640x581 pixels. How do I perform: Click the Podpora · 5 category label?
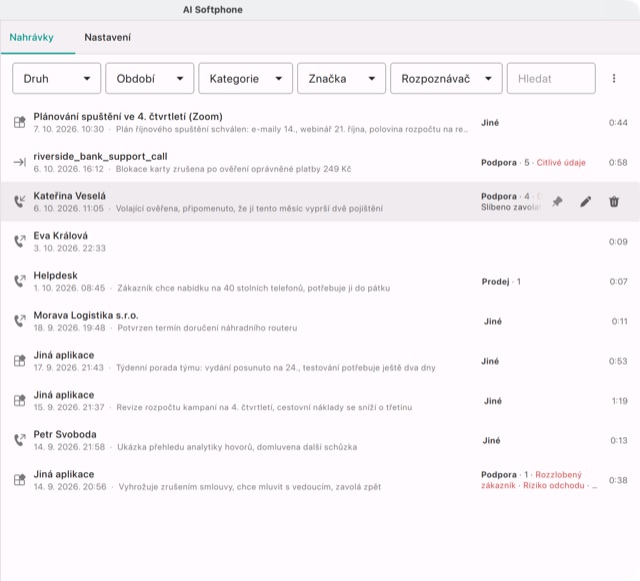pos(505,163)
